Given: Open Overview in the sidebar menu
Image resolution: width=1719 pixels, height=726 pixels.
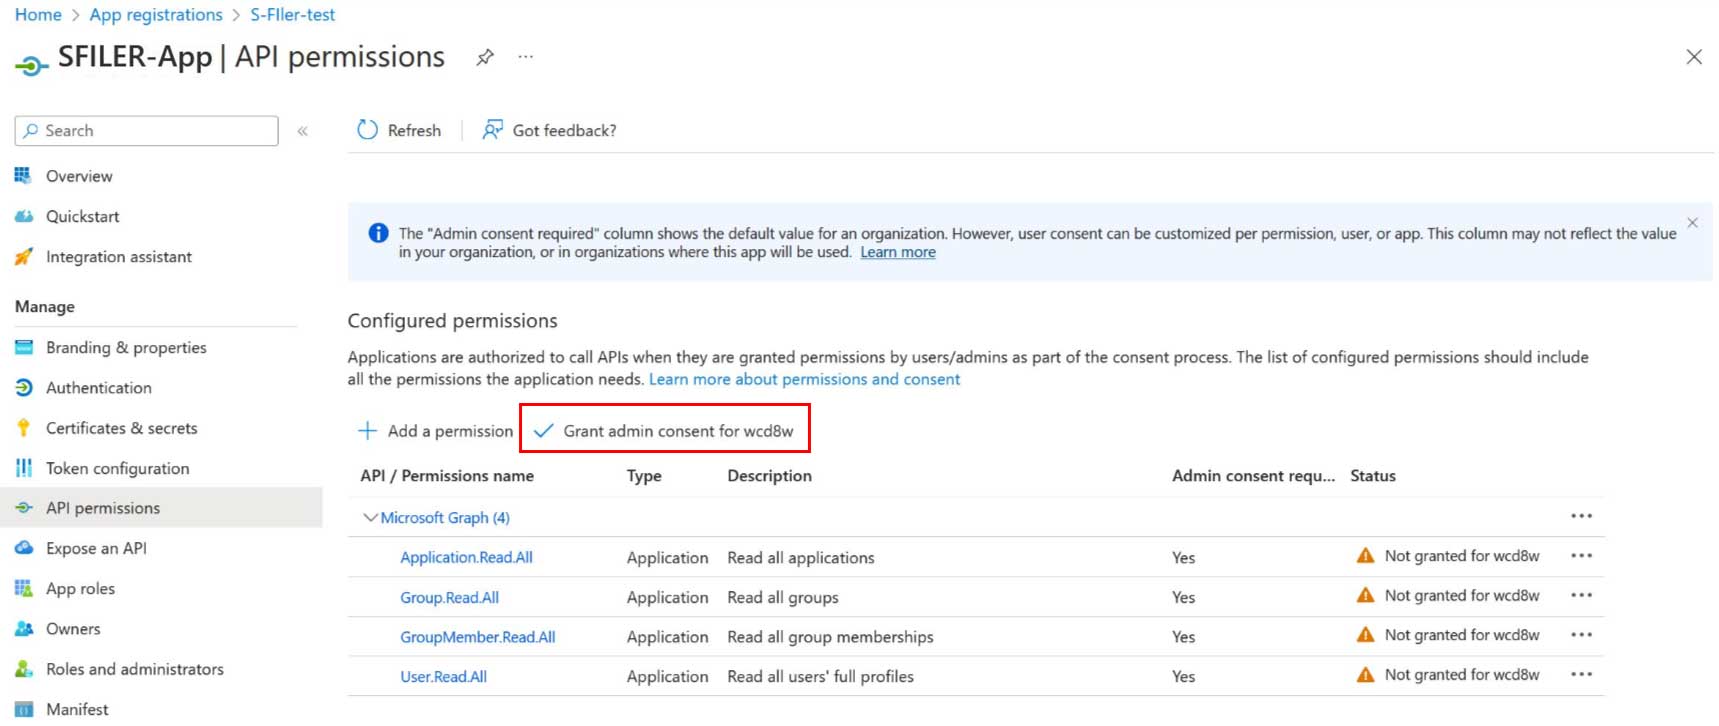Looking at the screenshot, I should click(x=79, y=176).
